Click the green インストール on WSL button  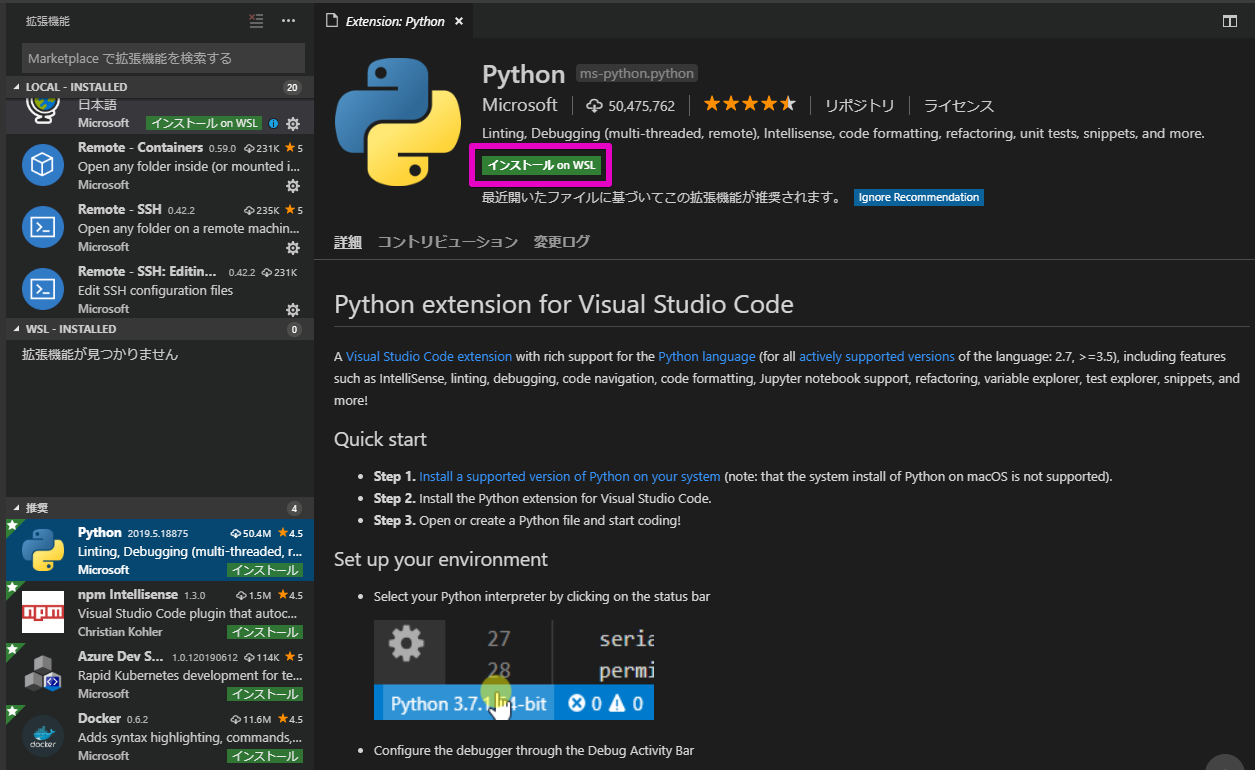[540, 164]
